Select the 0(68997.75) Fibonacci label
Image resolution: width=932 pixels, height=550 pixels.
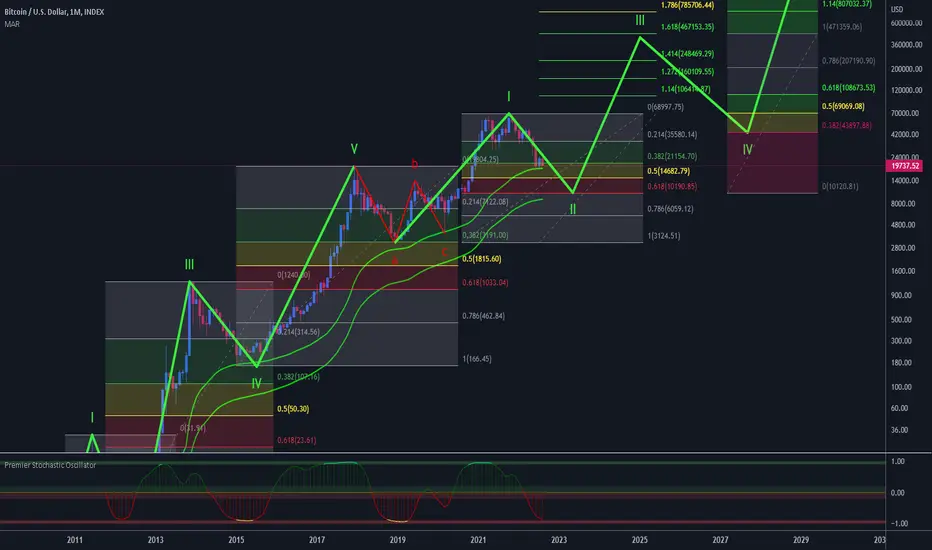[666, 107]
